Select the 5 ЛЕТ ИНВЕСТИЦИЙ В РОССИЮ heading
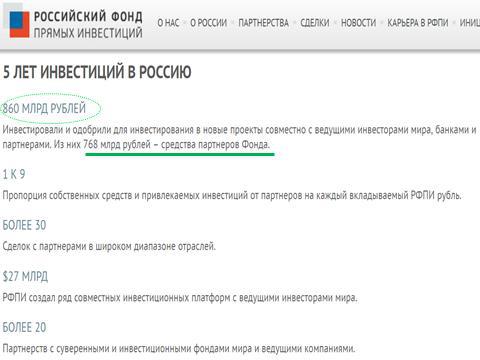480x360 pixels. tap(97, 72)
